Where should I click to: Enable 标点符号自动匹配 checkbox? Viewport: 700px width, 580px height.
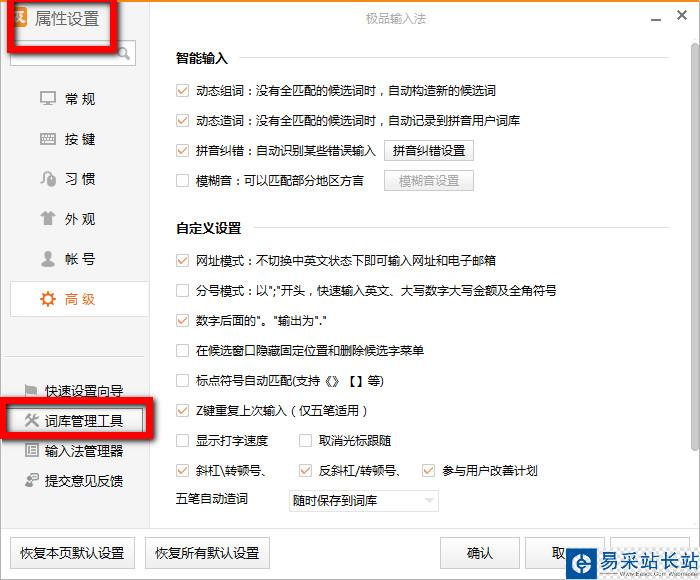tap(182, 381)
